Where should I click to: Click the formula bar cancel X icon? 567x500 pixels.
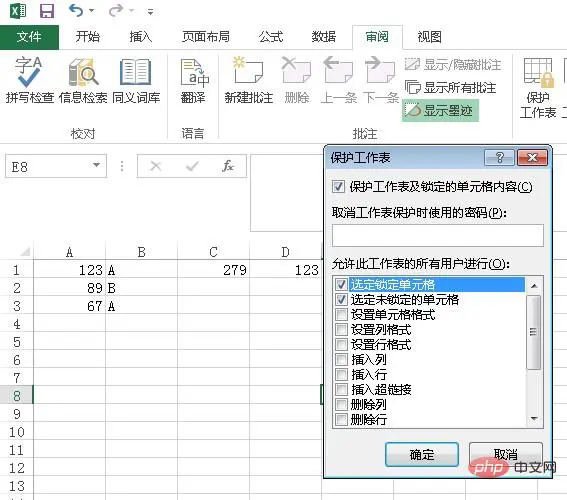[x=155, y=166]
